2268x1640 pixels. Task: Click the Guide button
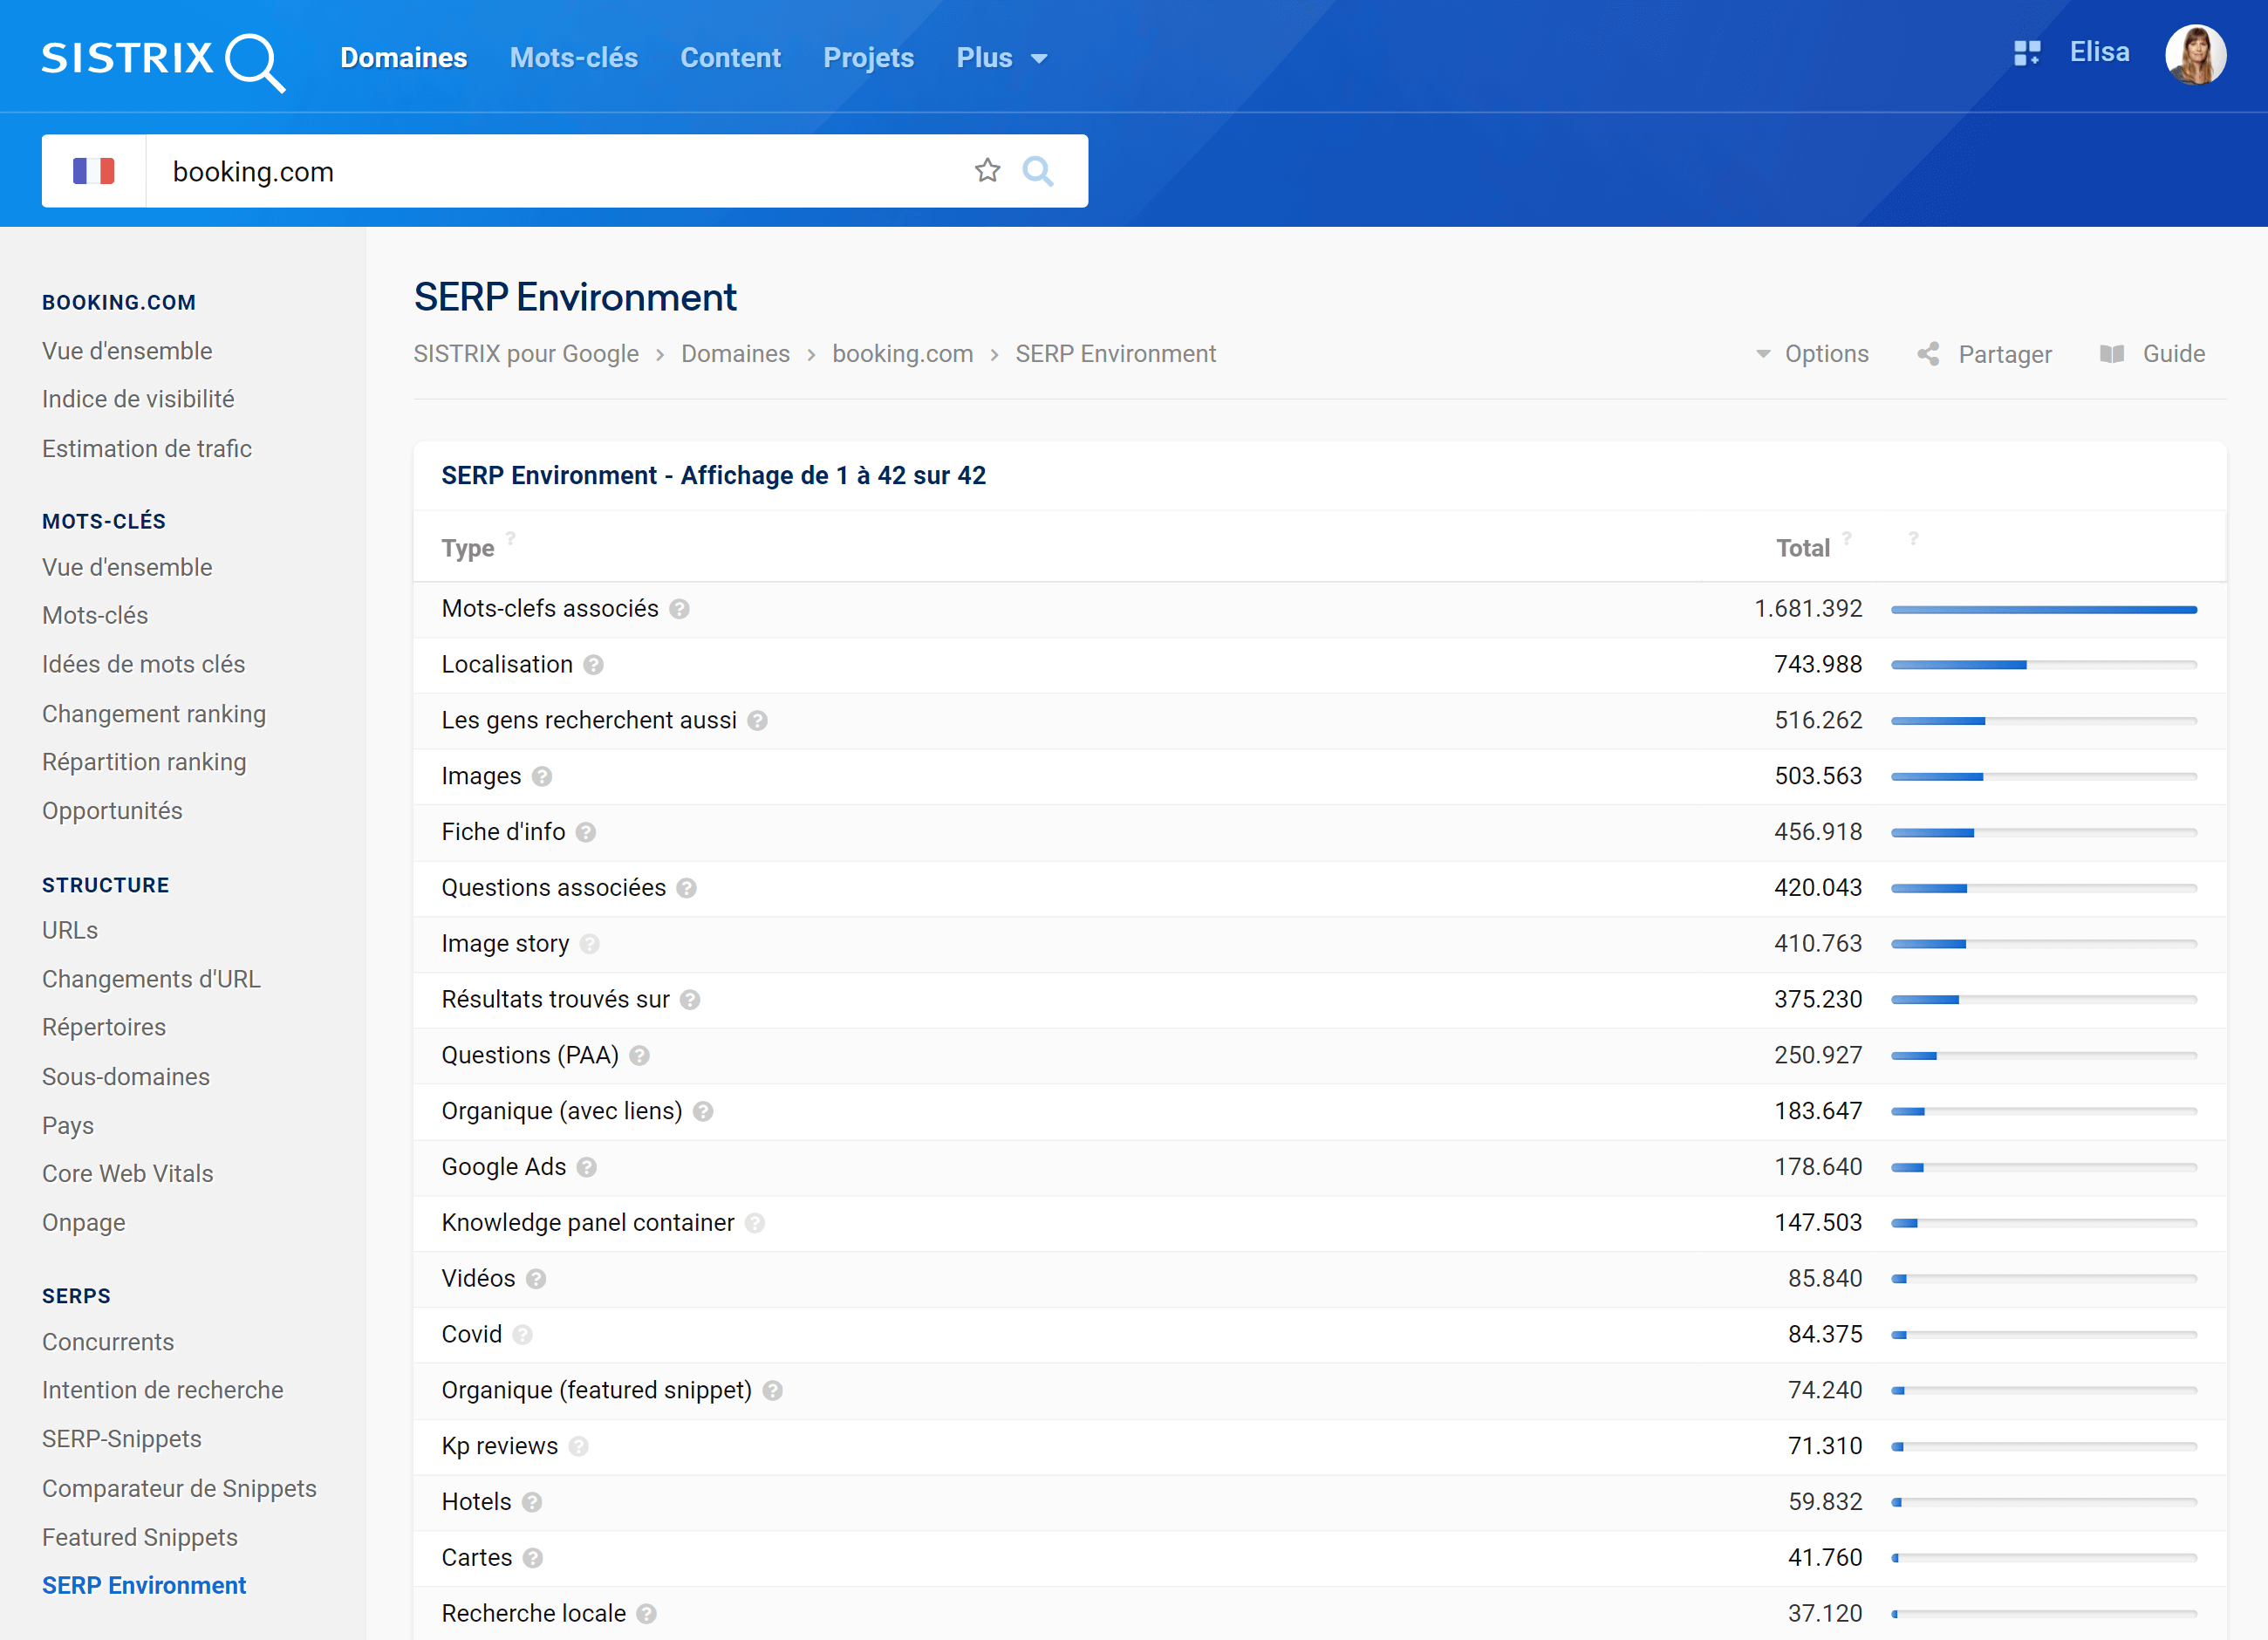coord(2152,354)
